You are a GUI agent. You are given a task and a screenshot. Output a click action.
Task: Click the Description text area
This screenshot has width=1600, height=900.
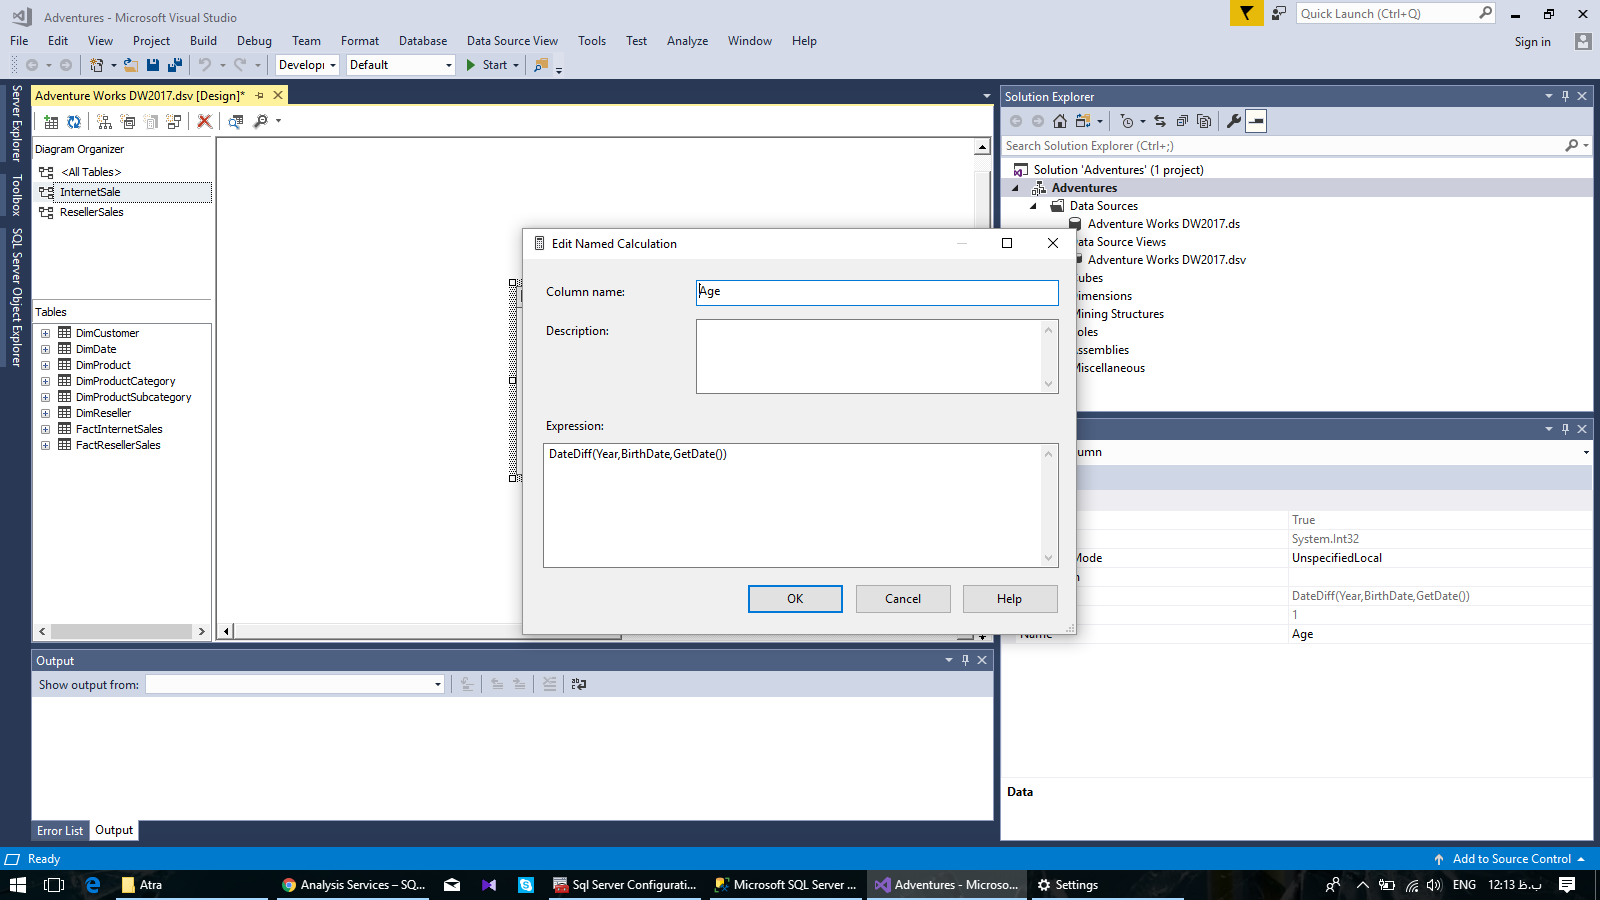877,356
